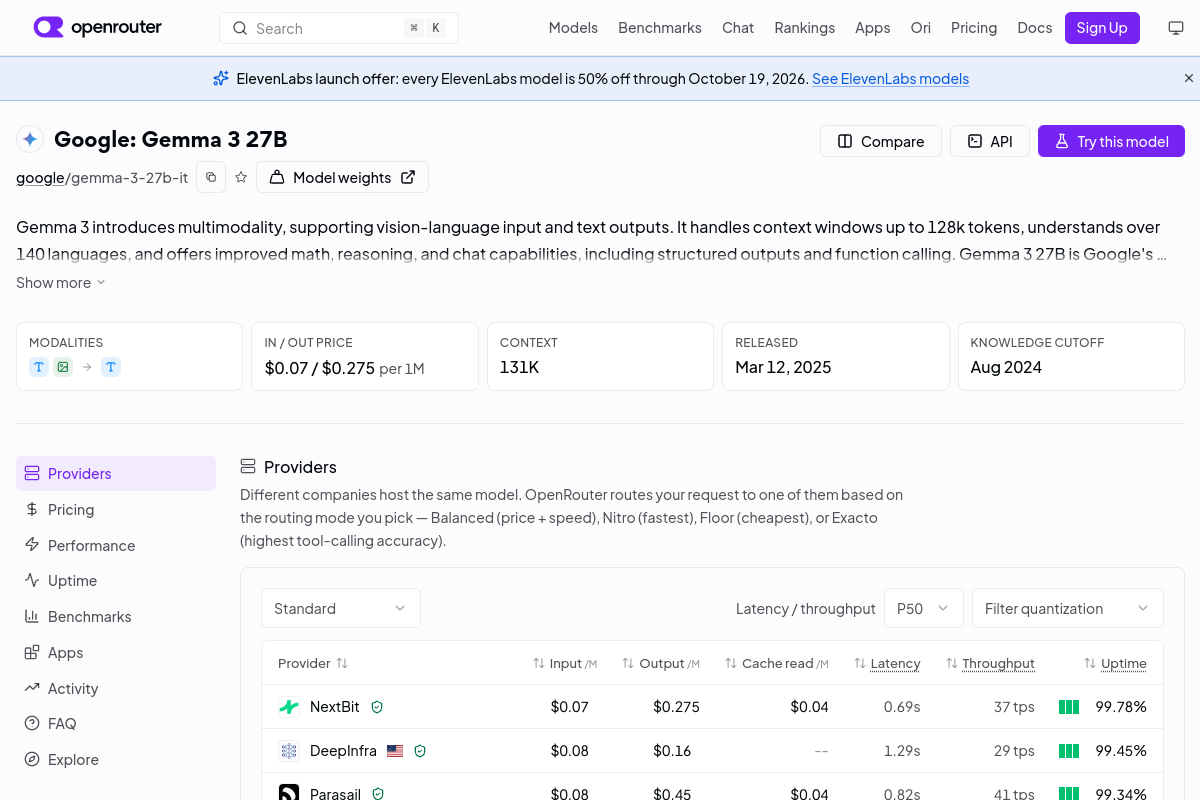
Task: Dismiss the ElevenLabs offer banner
Action: pyautogui.click(x=1189, y=78)
